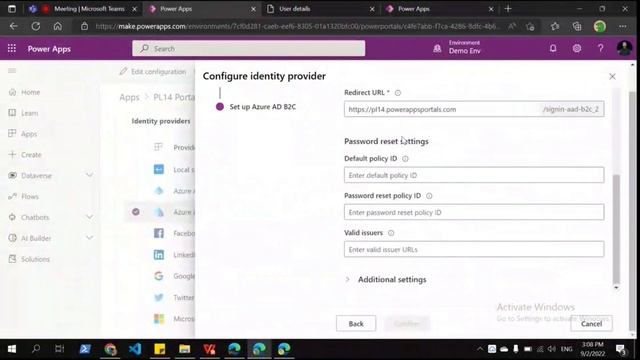
Task: Click the browser address bar
Action: pyautogui.click(x=298, y=27)
